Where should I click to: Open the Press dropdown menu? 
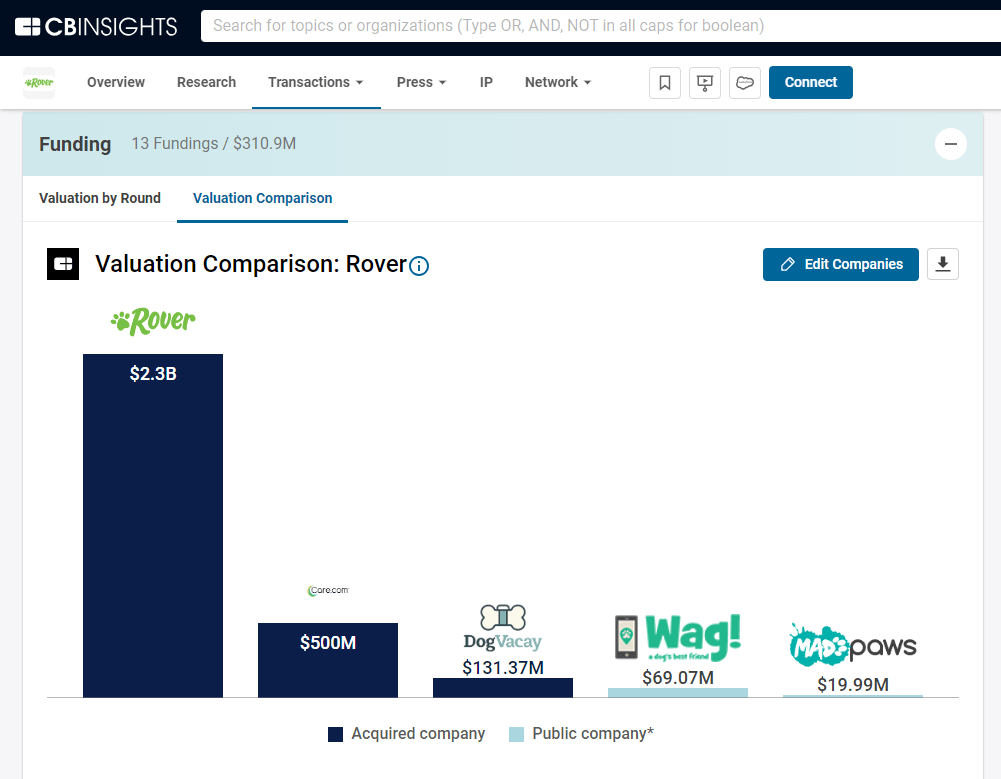point(421,83)
